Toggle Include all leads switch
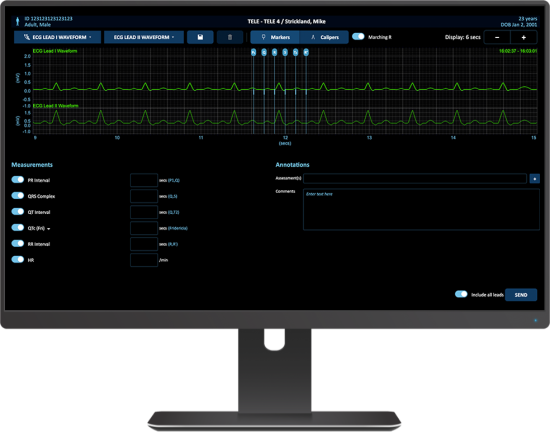Screen dimensions: 550x432 point(461,294)
